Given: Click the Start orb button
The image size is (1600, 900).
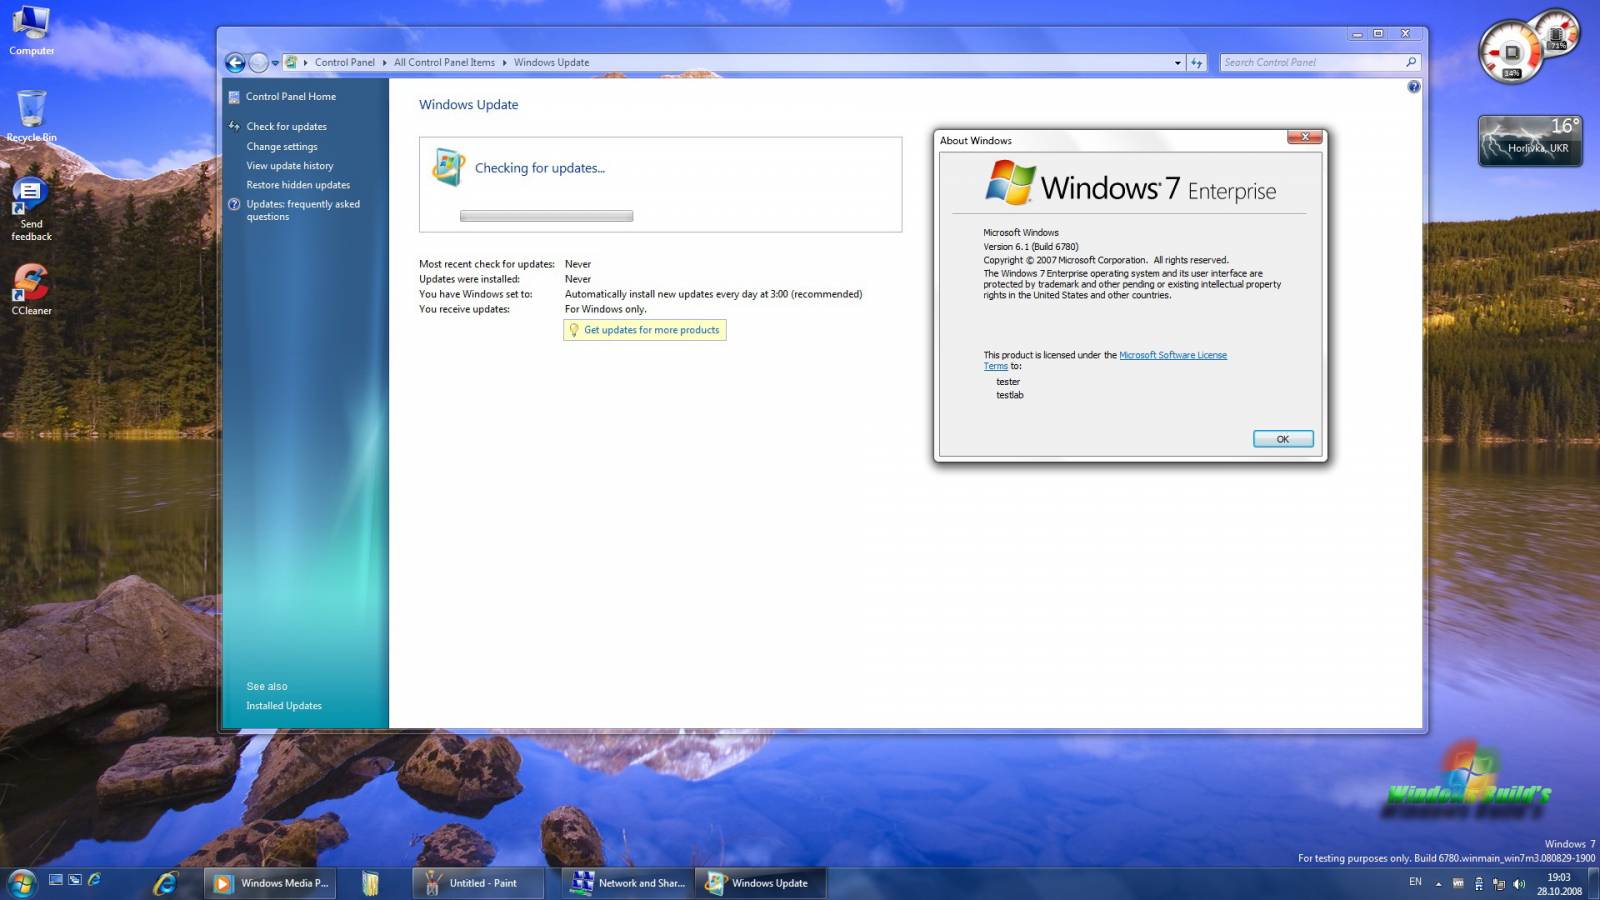Looking at the screenshot, I should 21,883.
